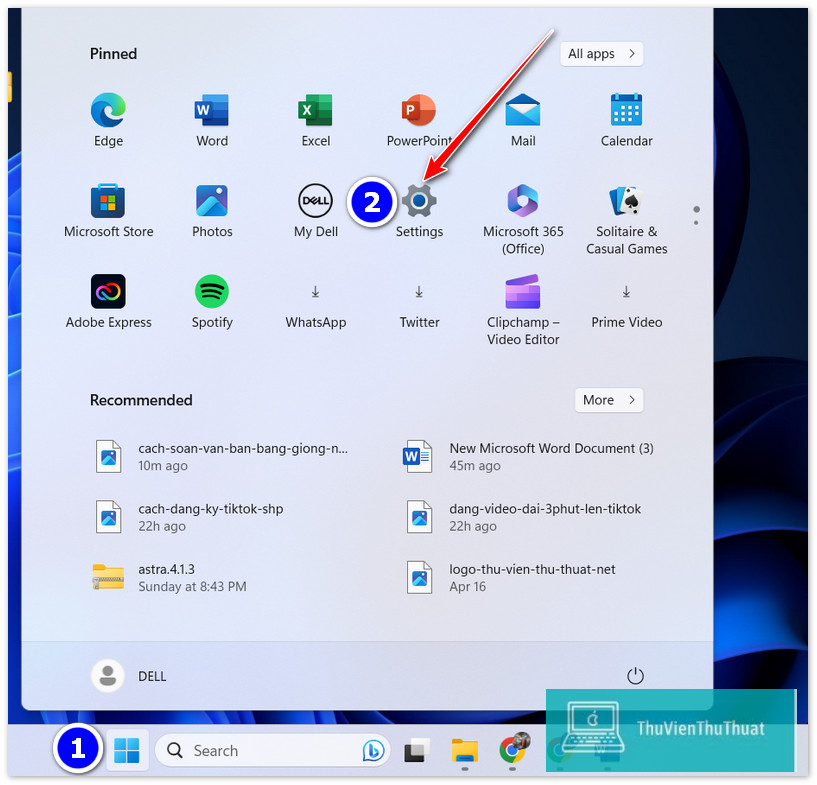
Task: Install Twitter from pinned apps
Action: click(x=419, y=306)
